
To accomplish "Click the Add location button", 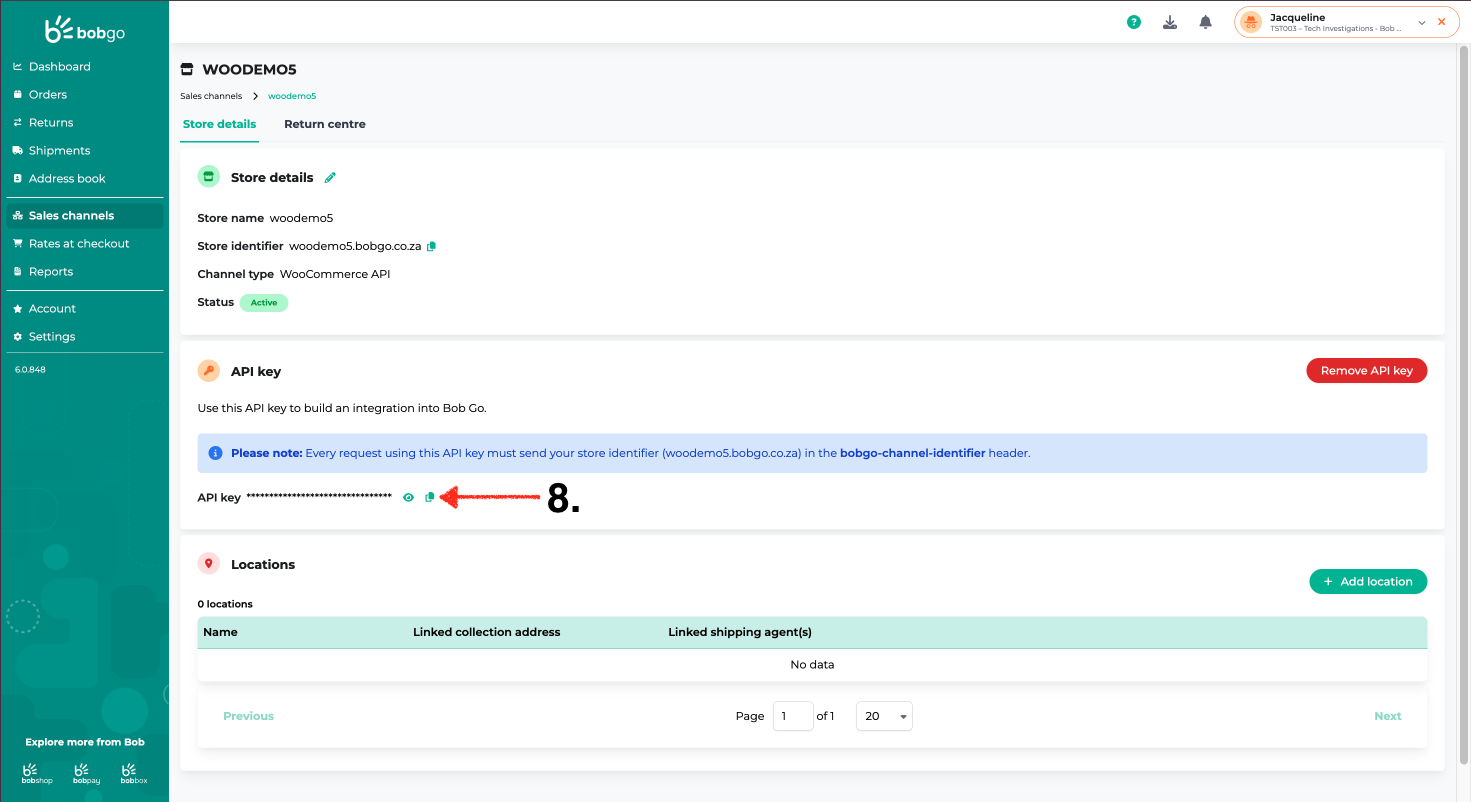I will coord(1368,581).
